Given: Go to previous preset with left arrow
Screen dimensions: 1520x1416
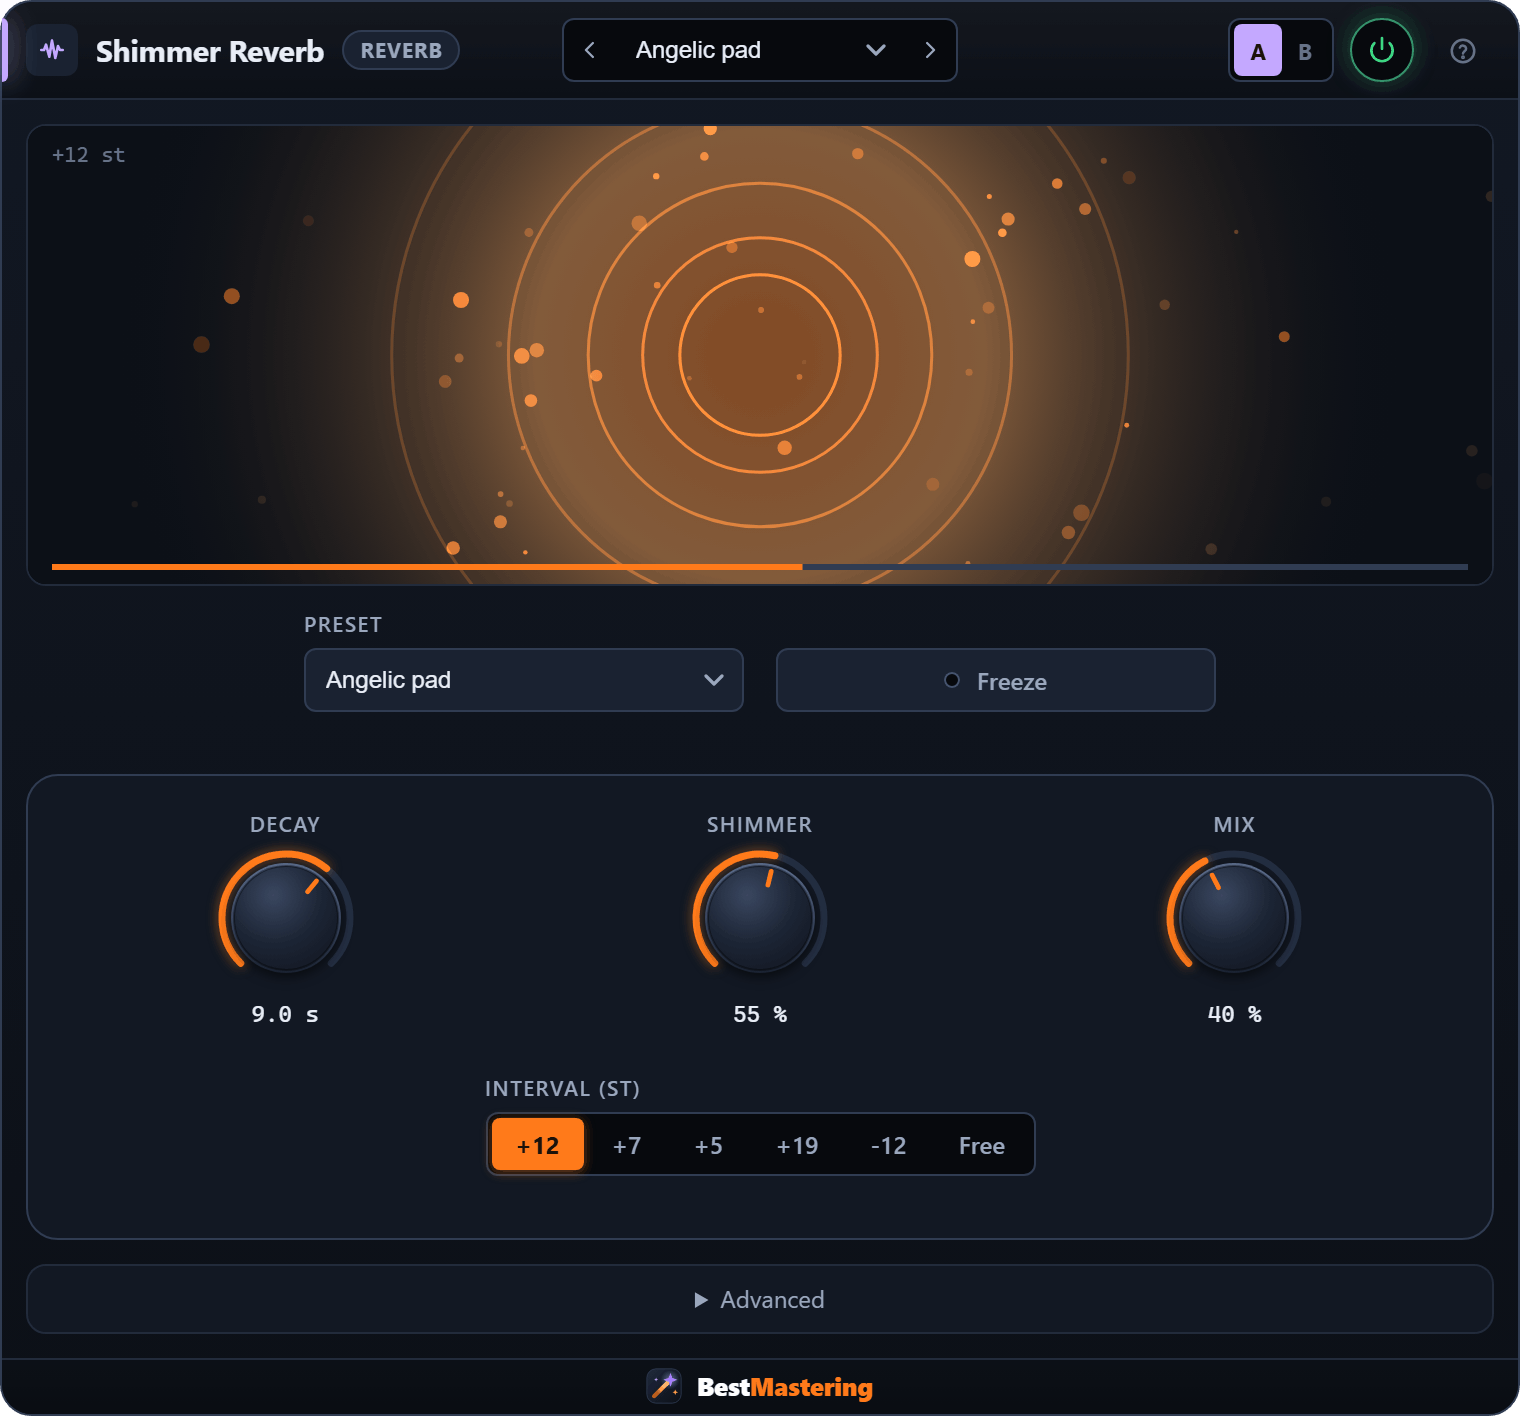Looking at the screenshot, I should (x=590, y=50).
